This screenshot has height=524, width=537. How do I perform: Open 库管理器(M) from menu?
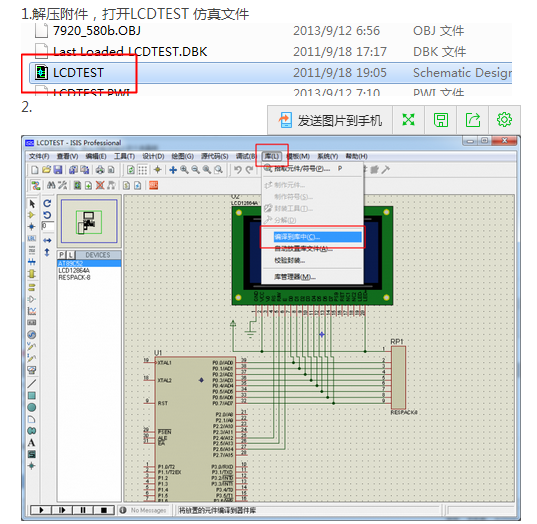pos(295,277)
